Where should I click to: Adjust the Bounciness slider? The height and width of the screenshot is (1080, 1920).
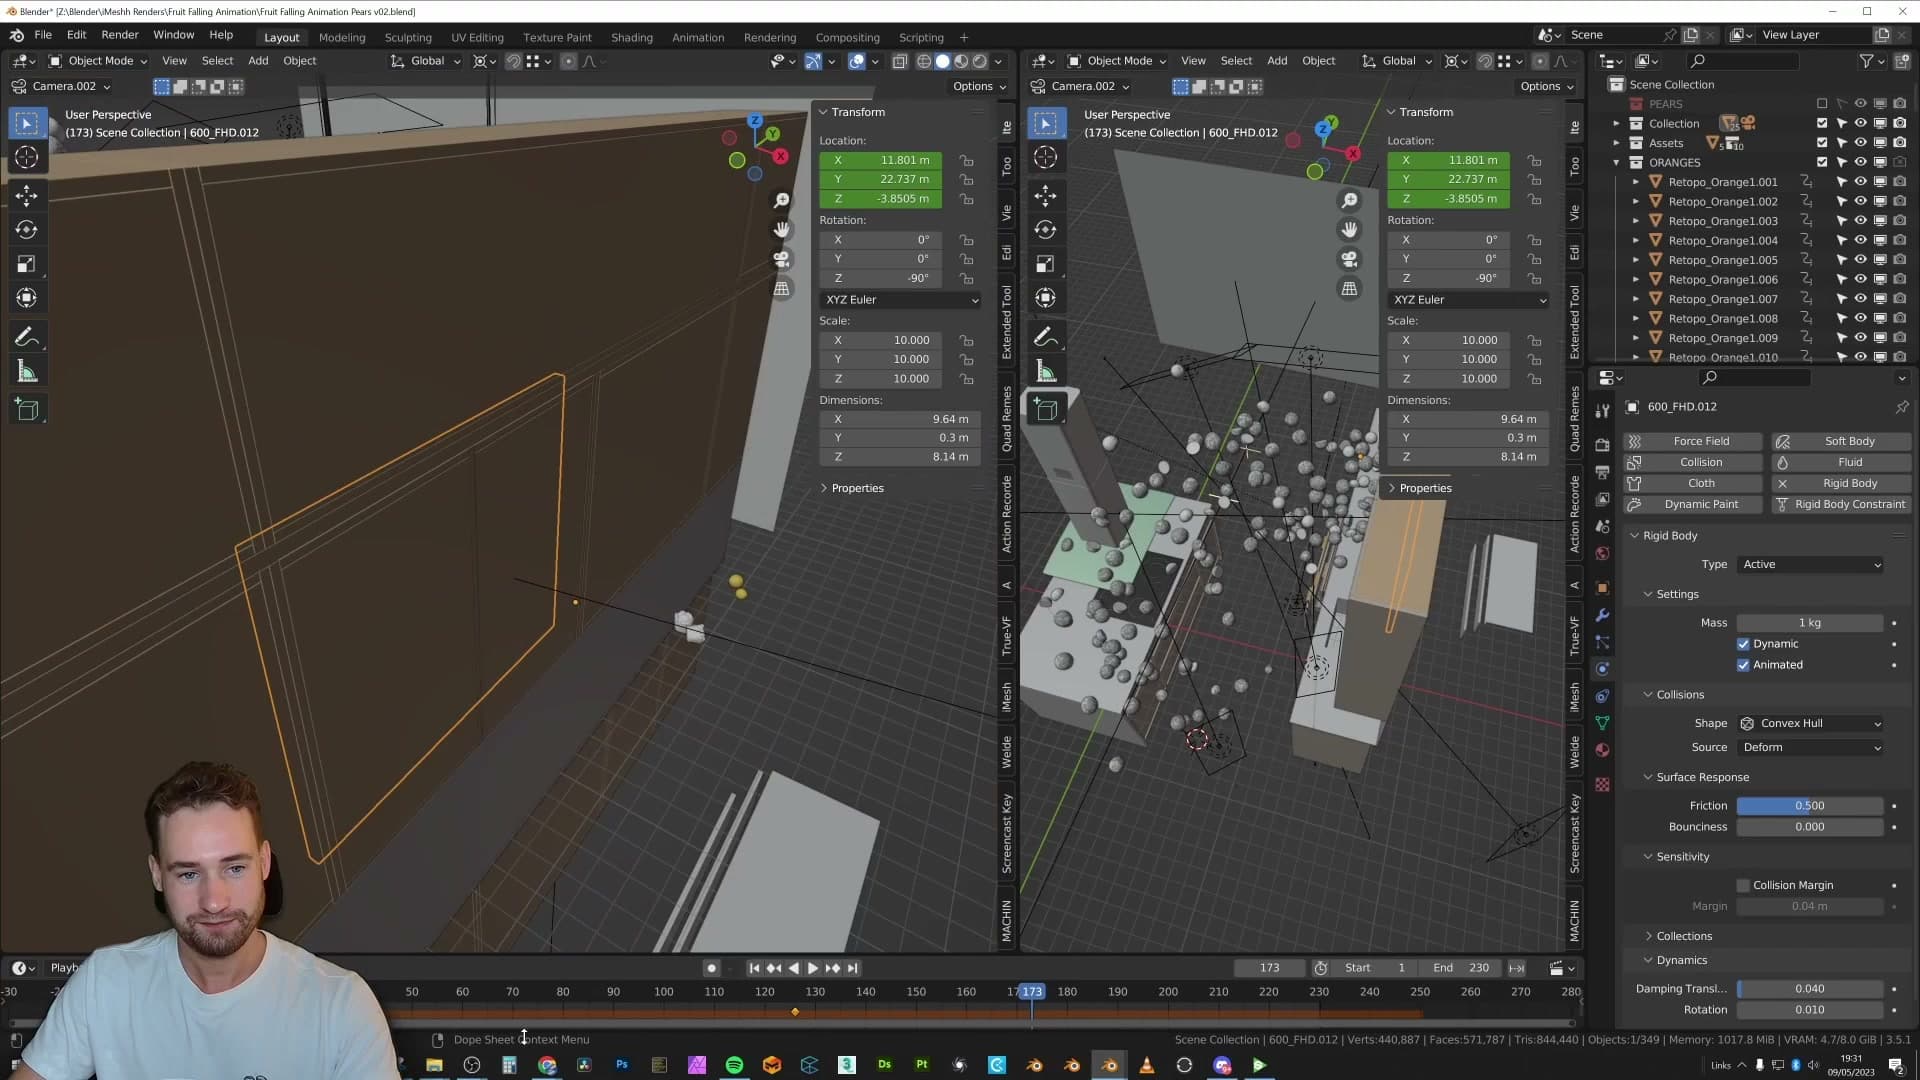(1810, 827)
